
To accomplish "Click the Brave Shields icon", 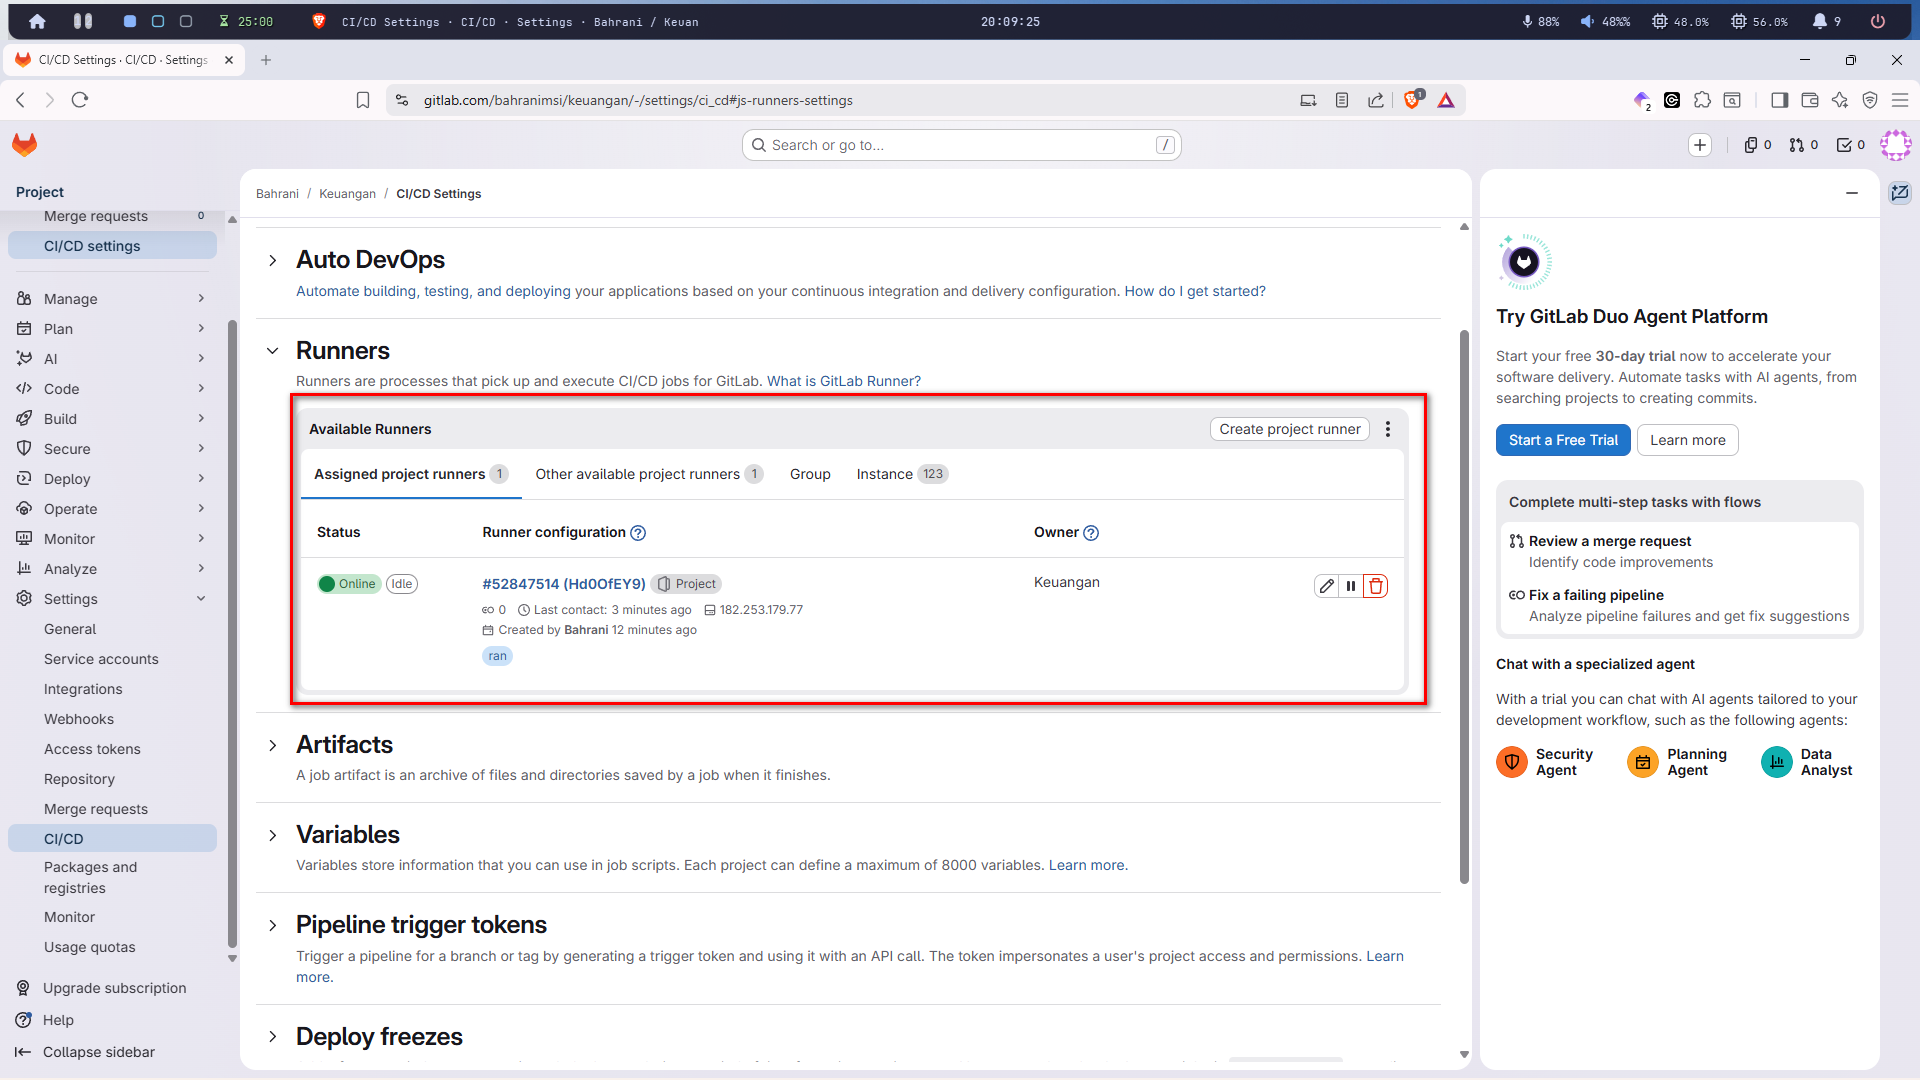I will [x=1413, y=100].
